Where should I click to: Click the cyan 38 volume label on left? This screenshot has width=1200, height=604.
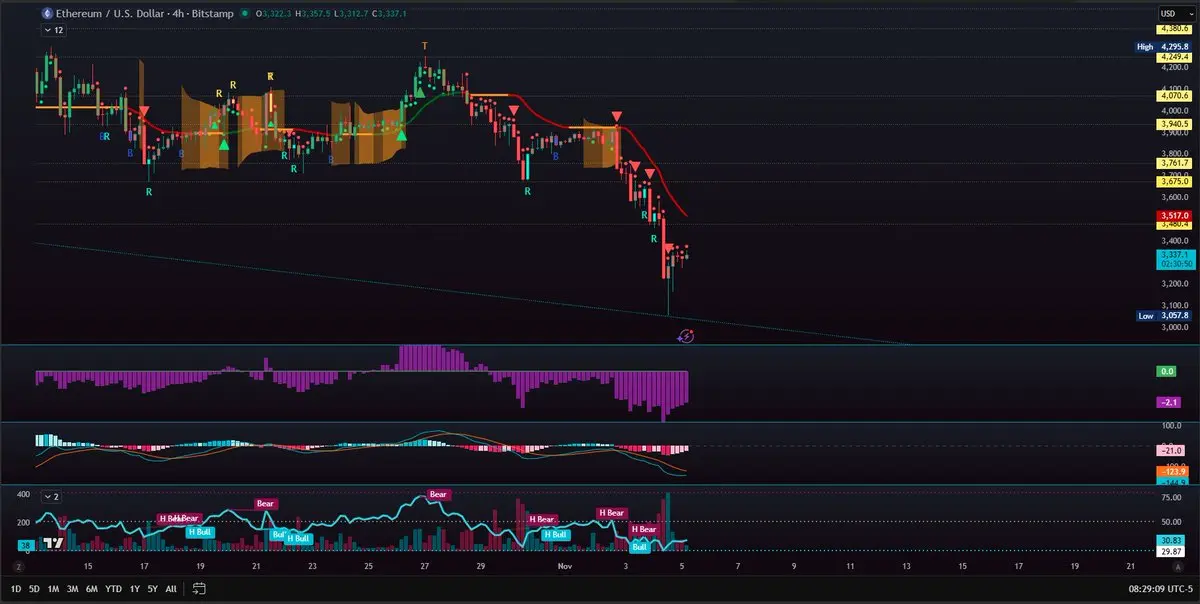point(25,545)
